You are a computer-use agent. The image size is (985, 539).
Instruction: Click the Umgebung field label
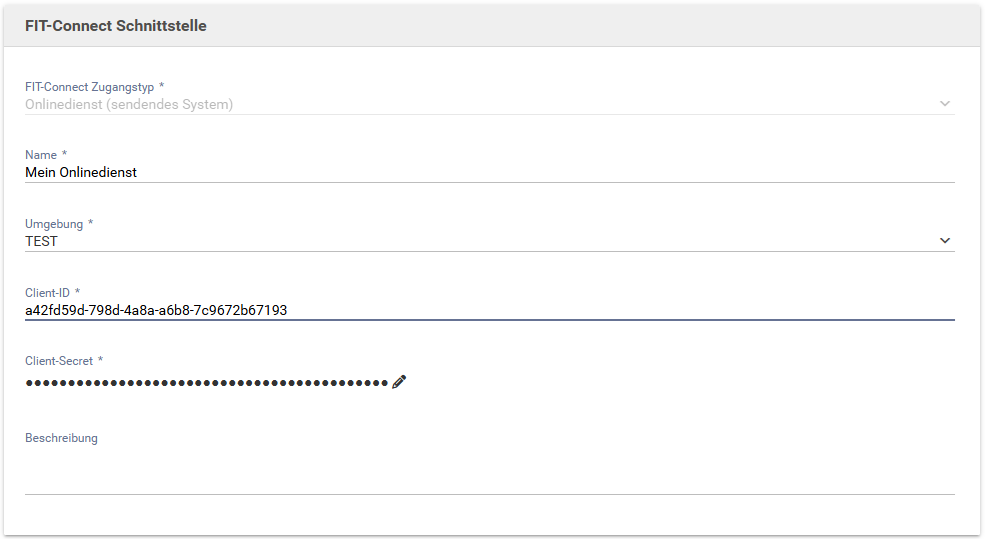tap(54, 224)
